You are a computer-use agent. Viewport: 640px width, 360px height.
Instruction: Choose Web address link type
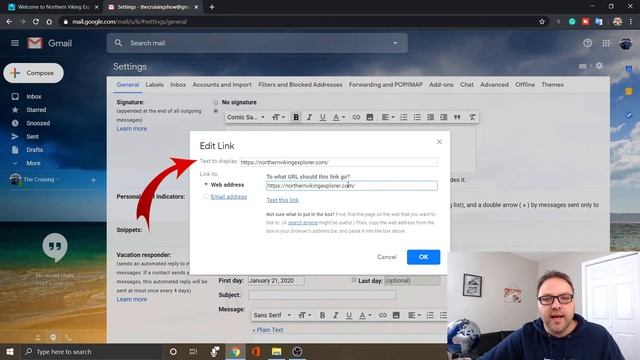click(x=206, y=184)
